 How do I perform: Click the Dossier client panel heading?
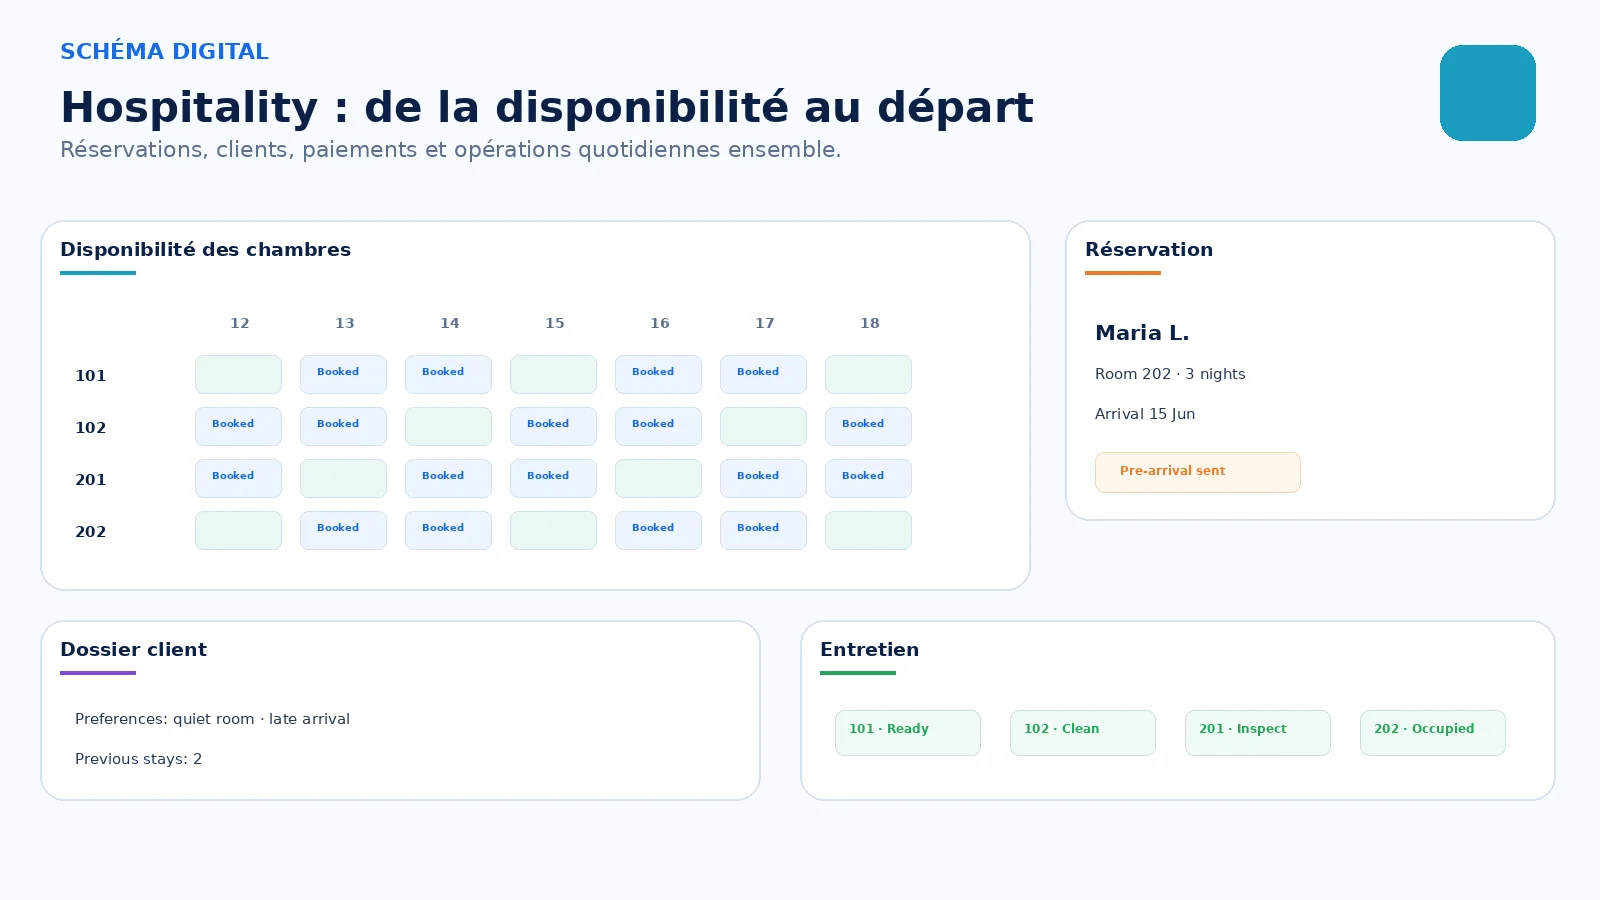[133, 650]
